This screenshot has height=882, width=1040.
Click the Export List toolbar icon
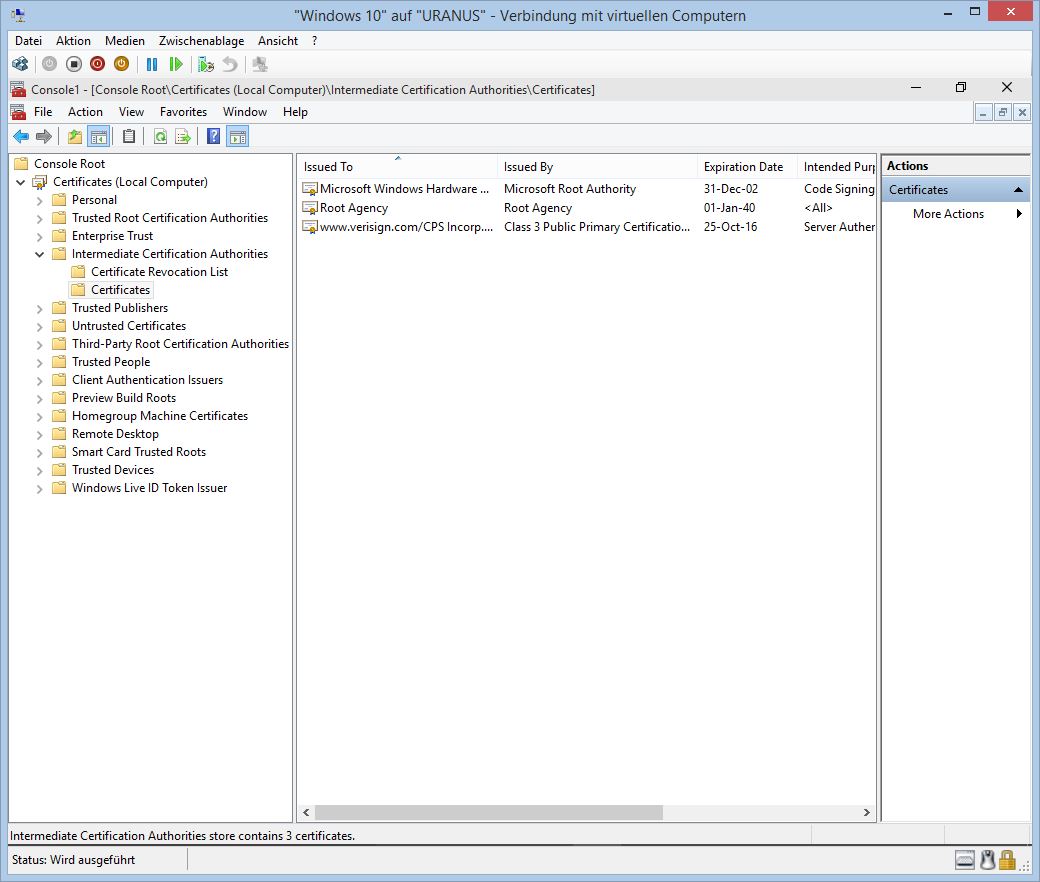[x=183, y=137]
